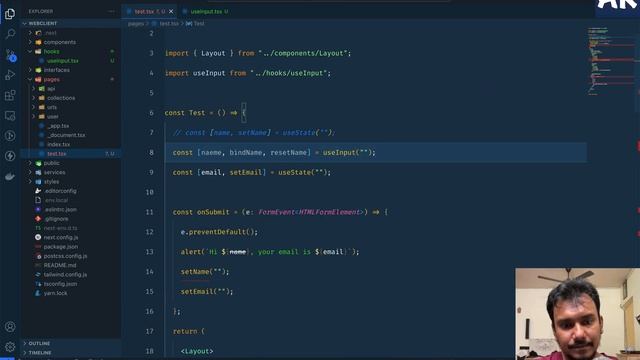Viewport: 640px width, 360px height.
Task: Open the Source Control view icon
Action: tap(10, 55)
